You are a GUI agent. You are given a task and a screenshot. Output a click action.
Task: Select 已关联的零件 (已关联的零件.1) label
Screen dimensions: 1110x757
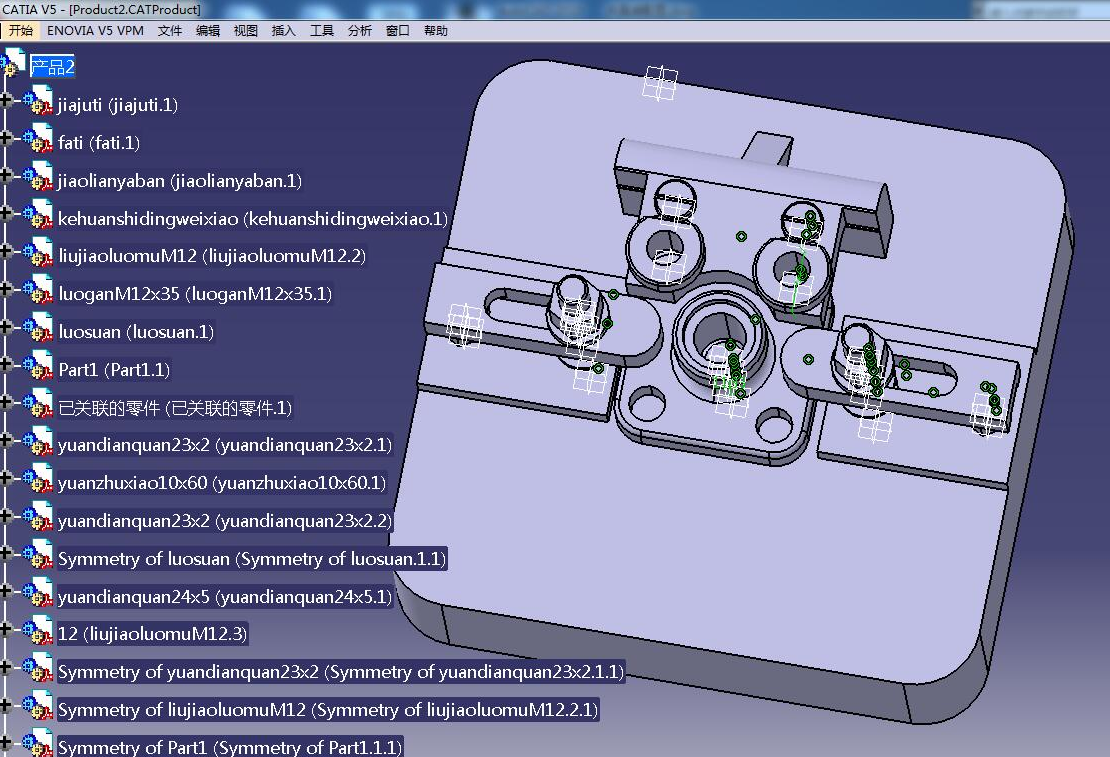click(x=175, y=408)
